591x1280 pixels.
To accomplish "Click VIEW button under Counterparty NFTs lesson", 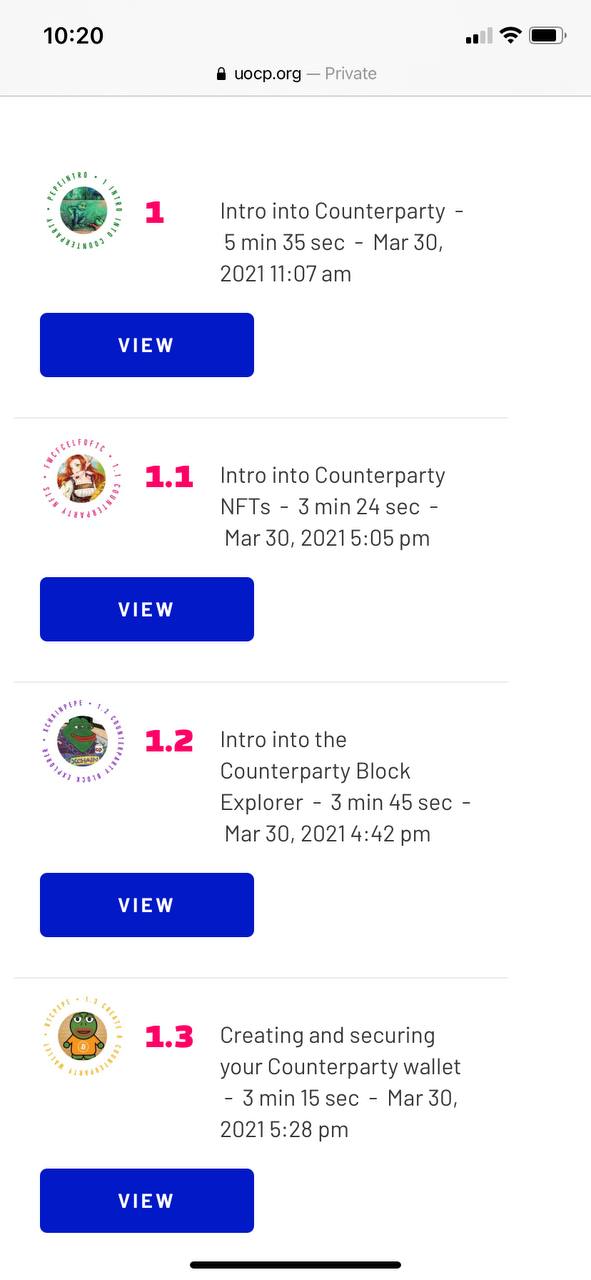I will [x=147, y=609].
